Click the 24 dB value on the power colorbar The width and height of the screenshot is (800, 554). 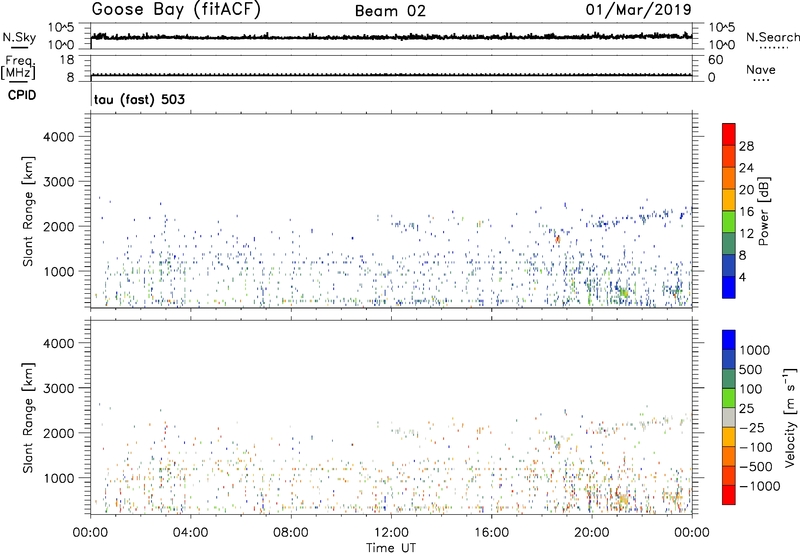[x=746, y=168]
